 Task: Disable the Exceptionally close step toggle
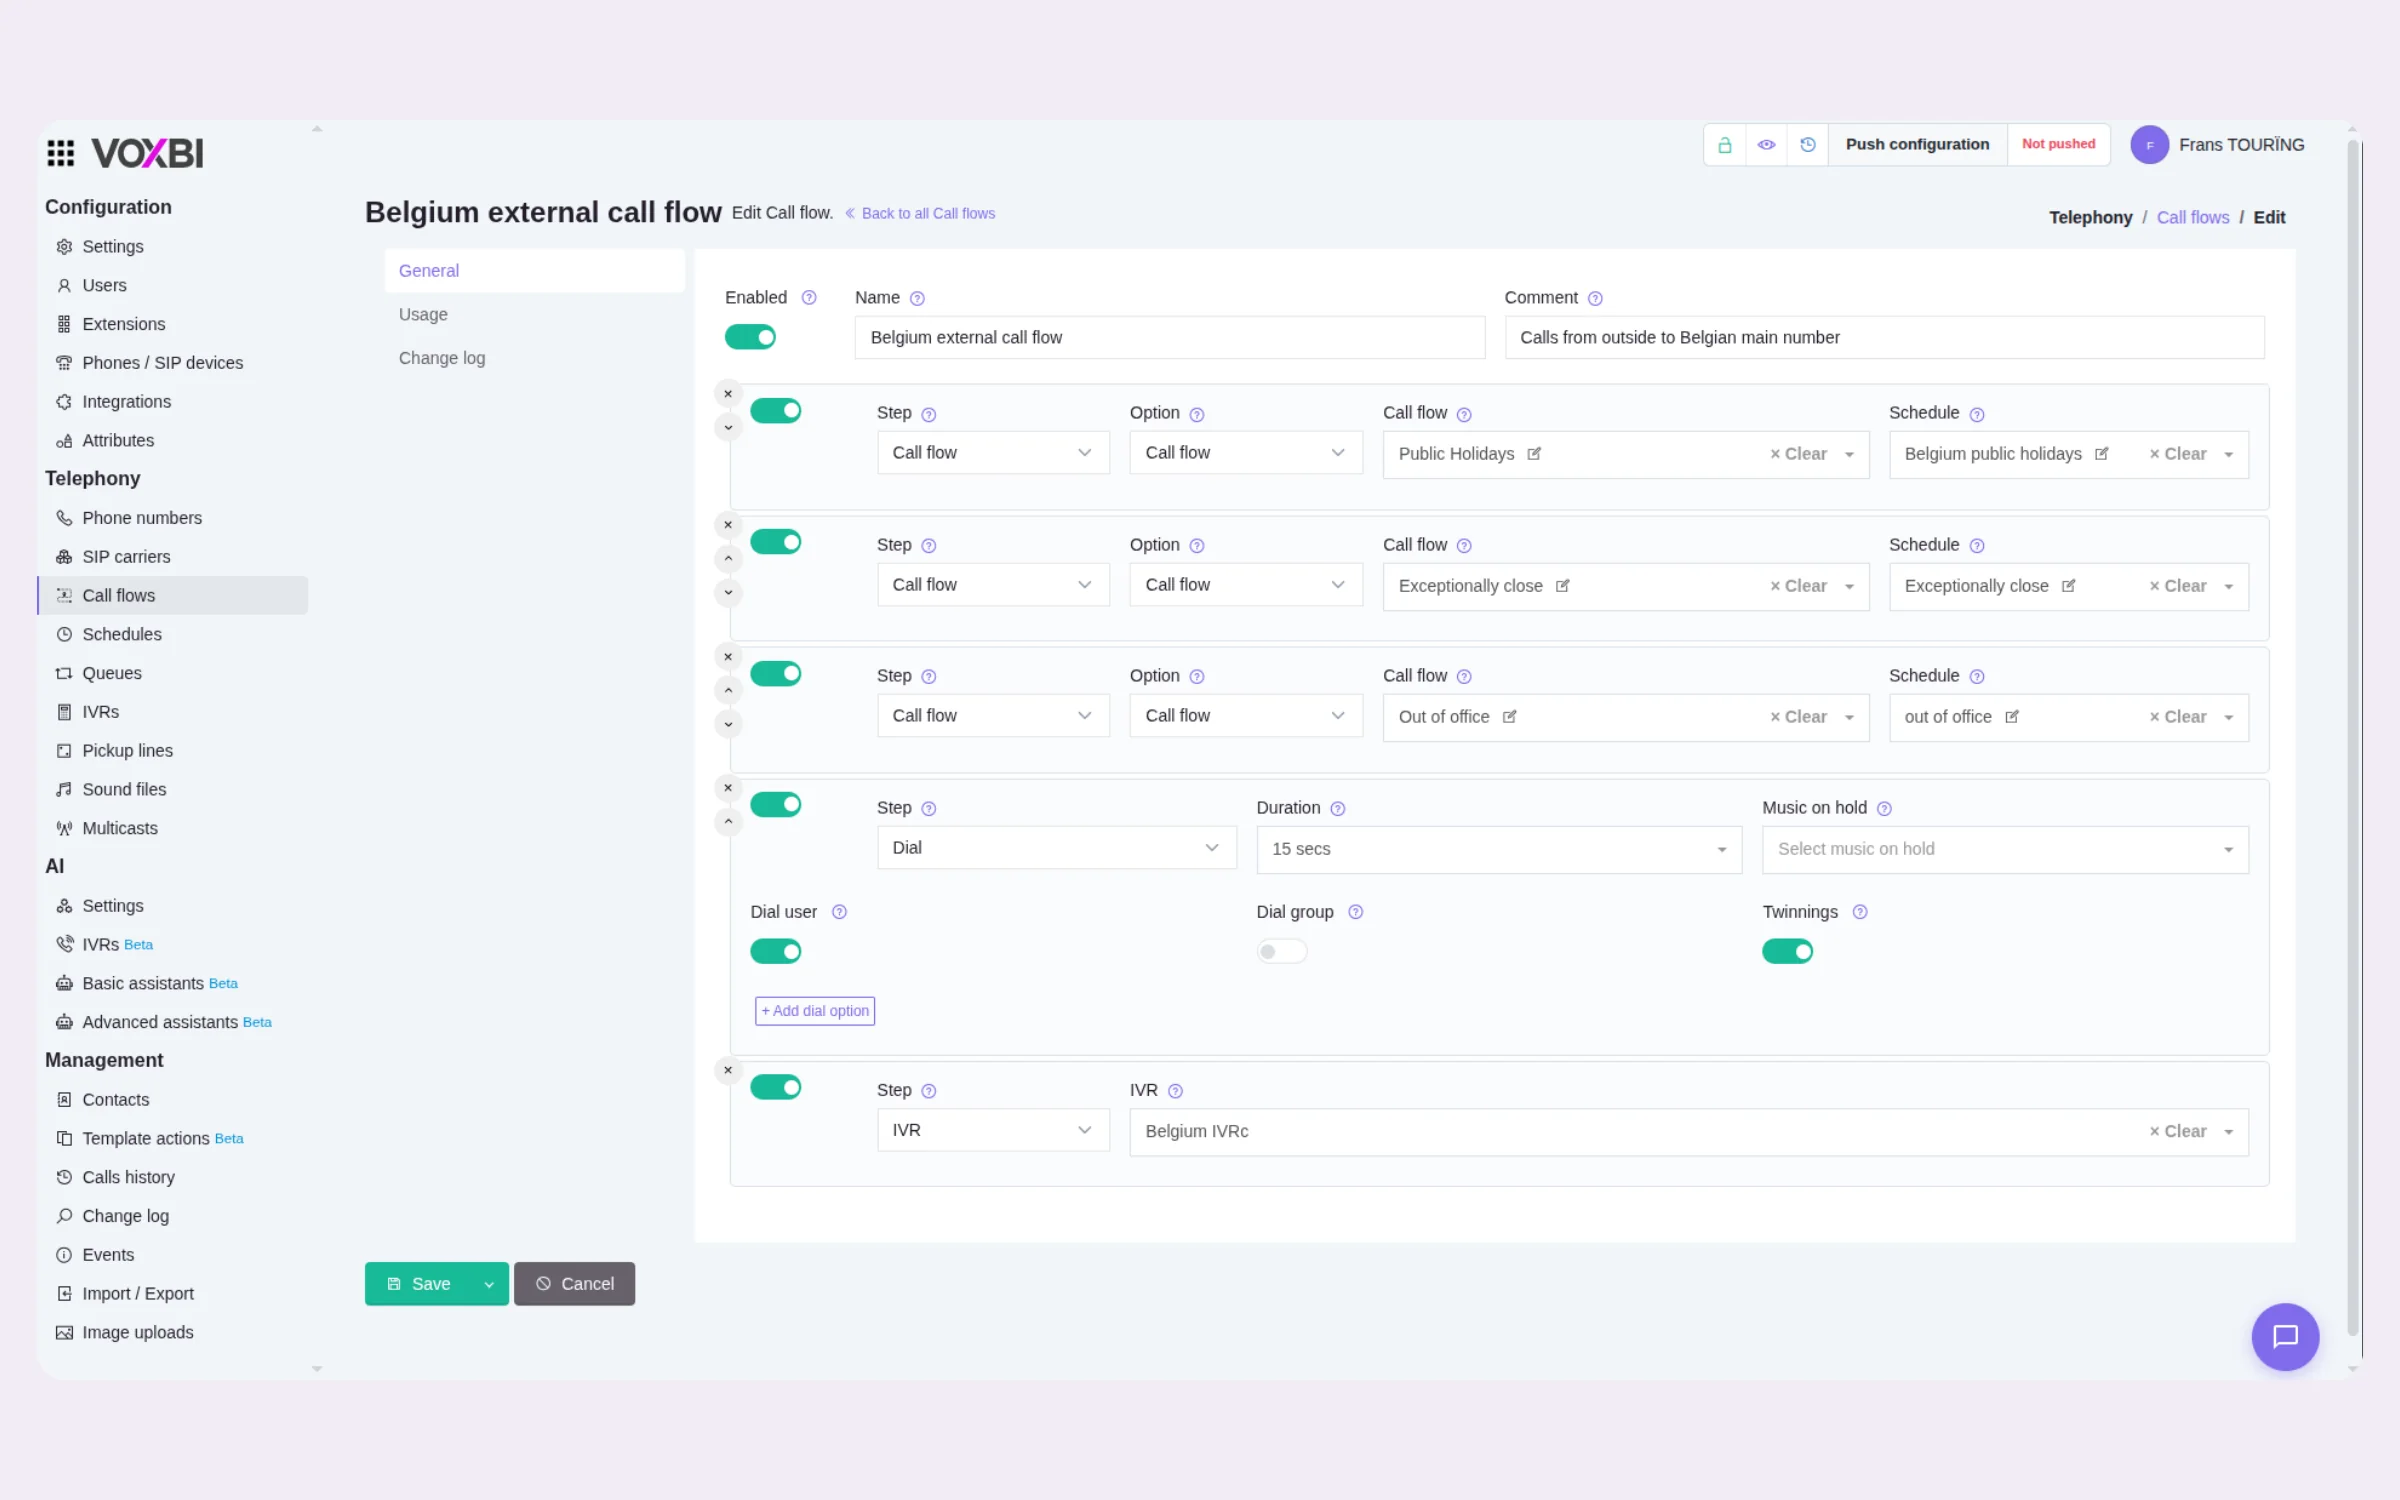click(776, 542)
